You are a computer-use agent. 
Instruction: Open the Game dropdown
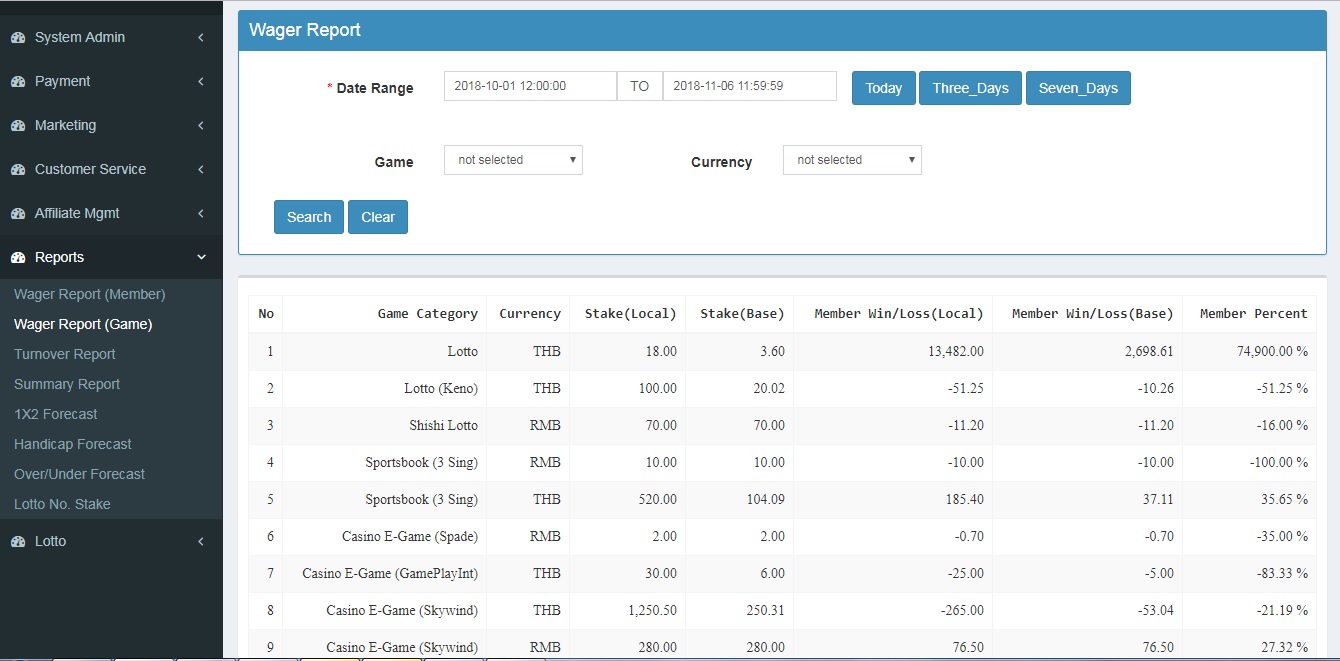513,160
